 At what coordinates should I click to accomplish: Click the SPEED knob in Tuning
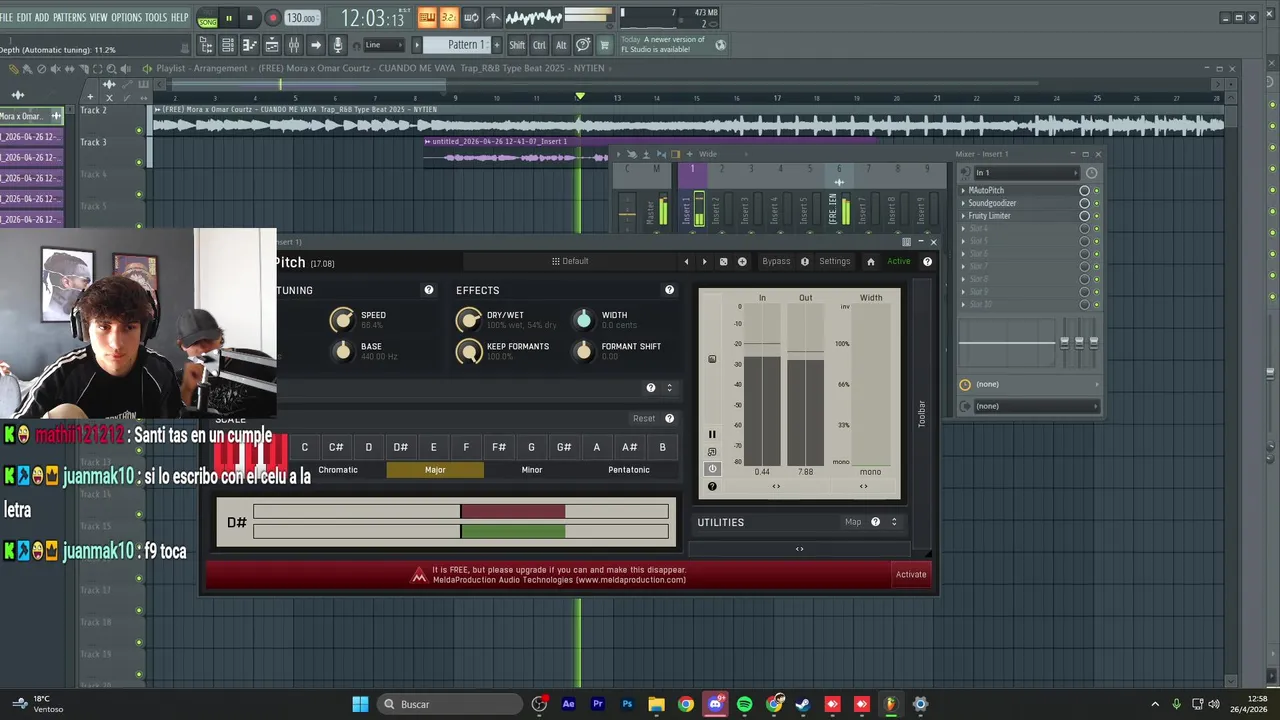(x=342, y=320)
